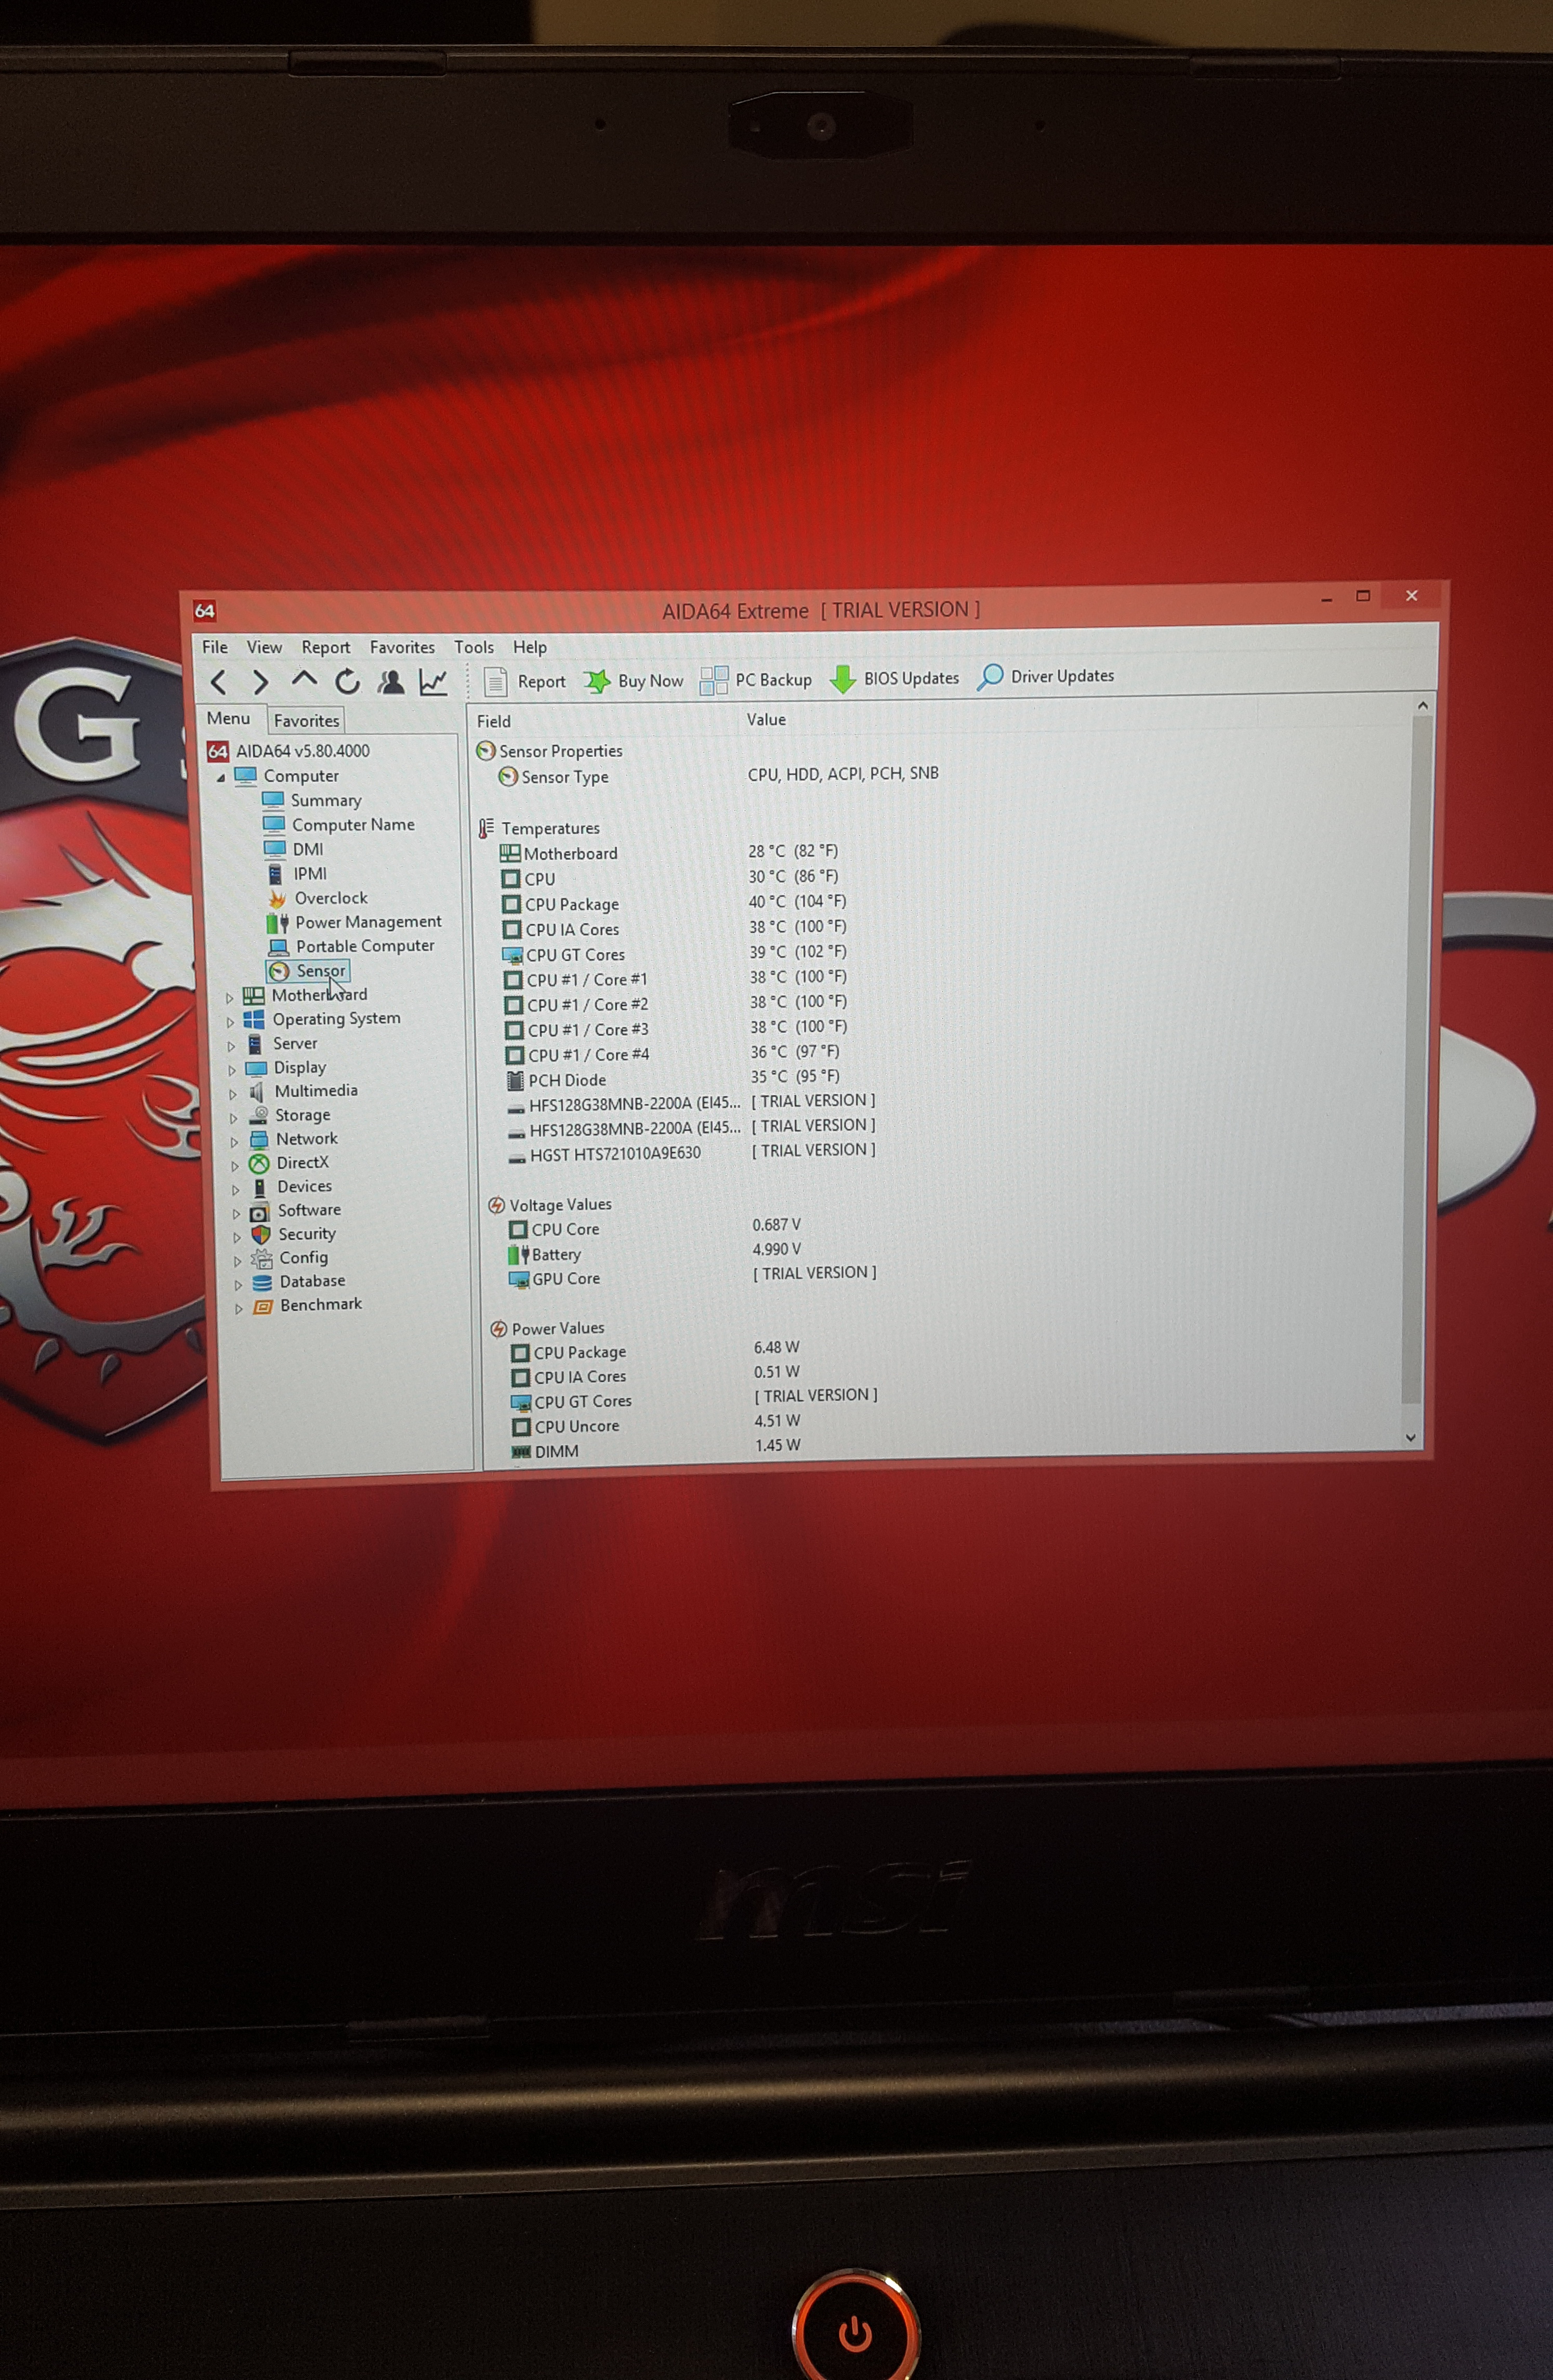Select the DMI tree item
This screenshot has height=2380, width=1553.
[294, 849]
